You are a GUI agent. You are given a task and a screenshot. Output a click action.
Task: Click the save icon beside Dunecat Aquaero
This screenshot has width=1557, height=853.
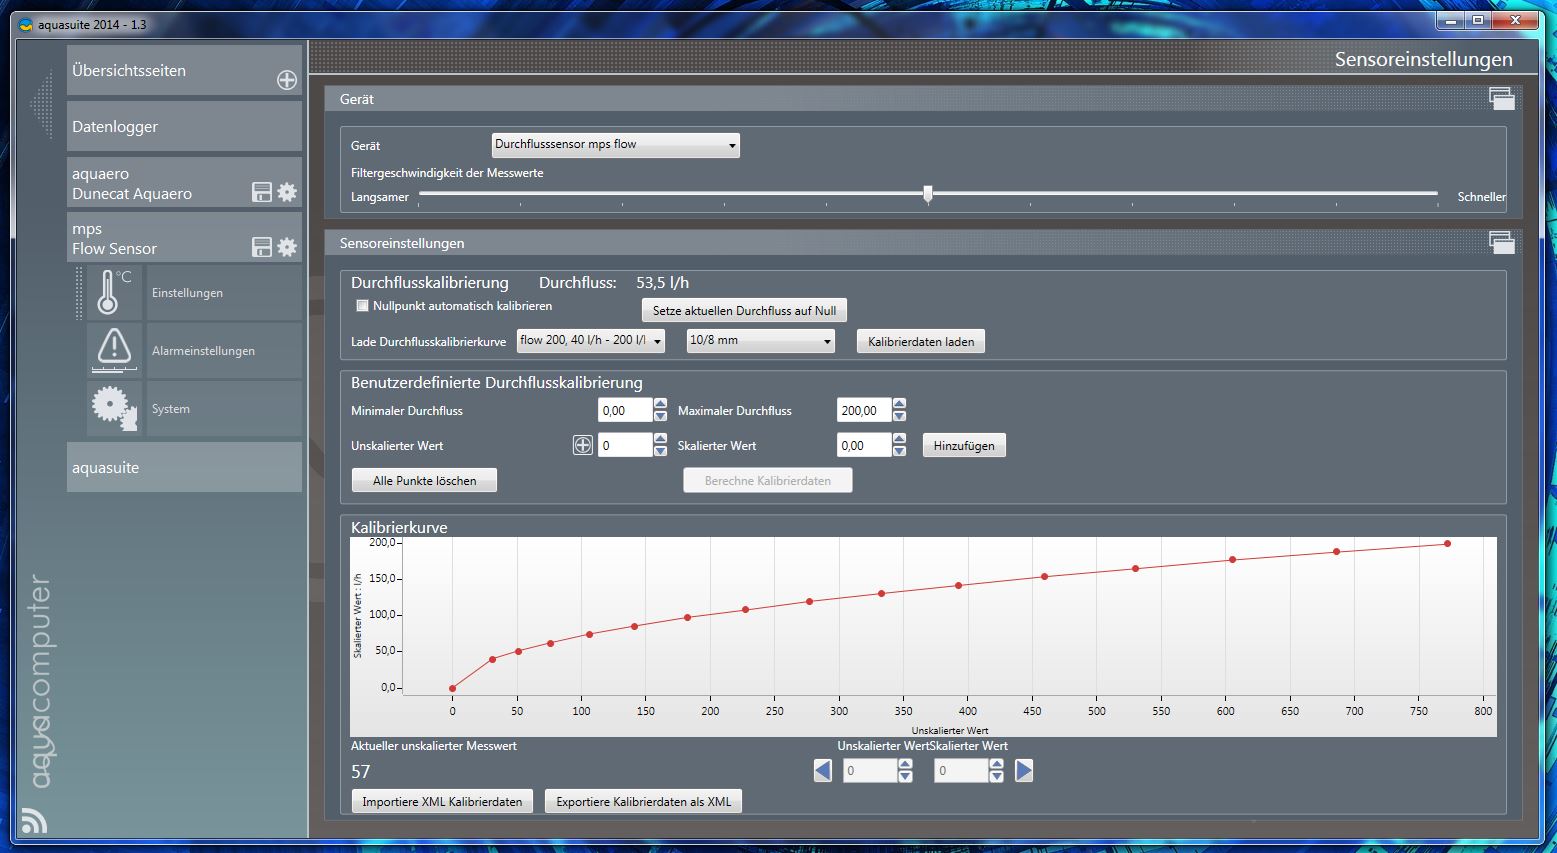point(261,192)
